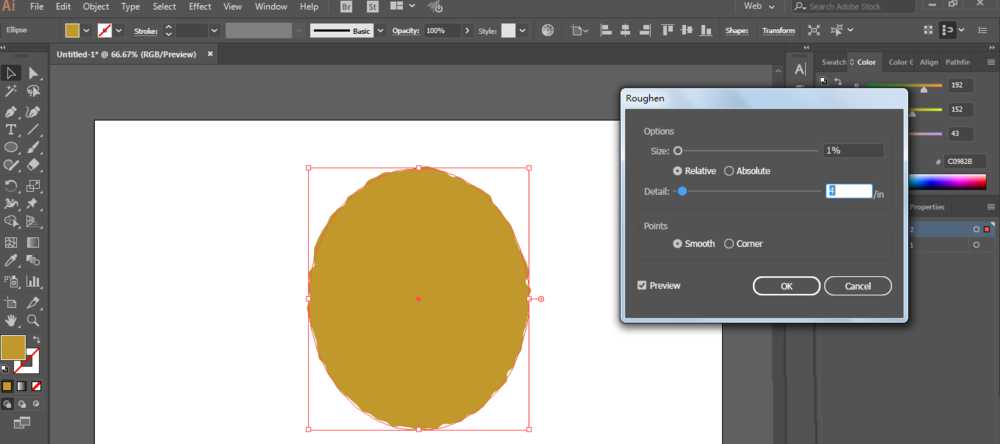Open the fill color dropdown arrow

point(86,31)
